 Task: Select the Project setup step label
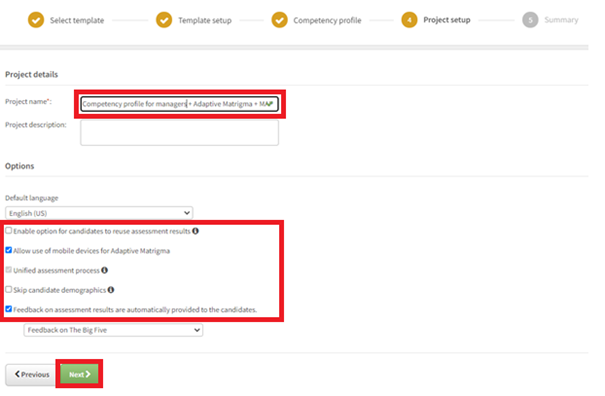(x=447, y=20)
